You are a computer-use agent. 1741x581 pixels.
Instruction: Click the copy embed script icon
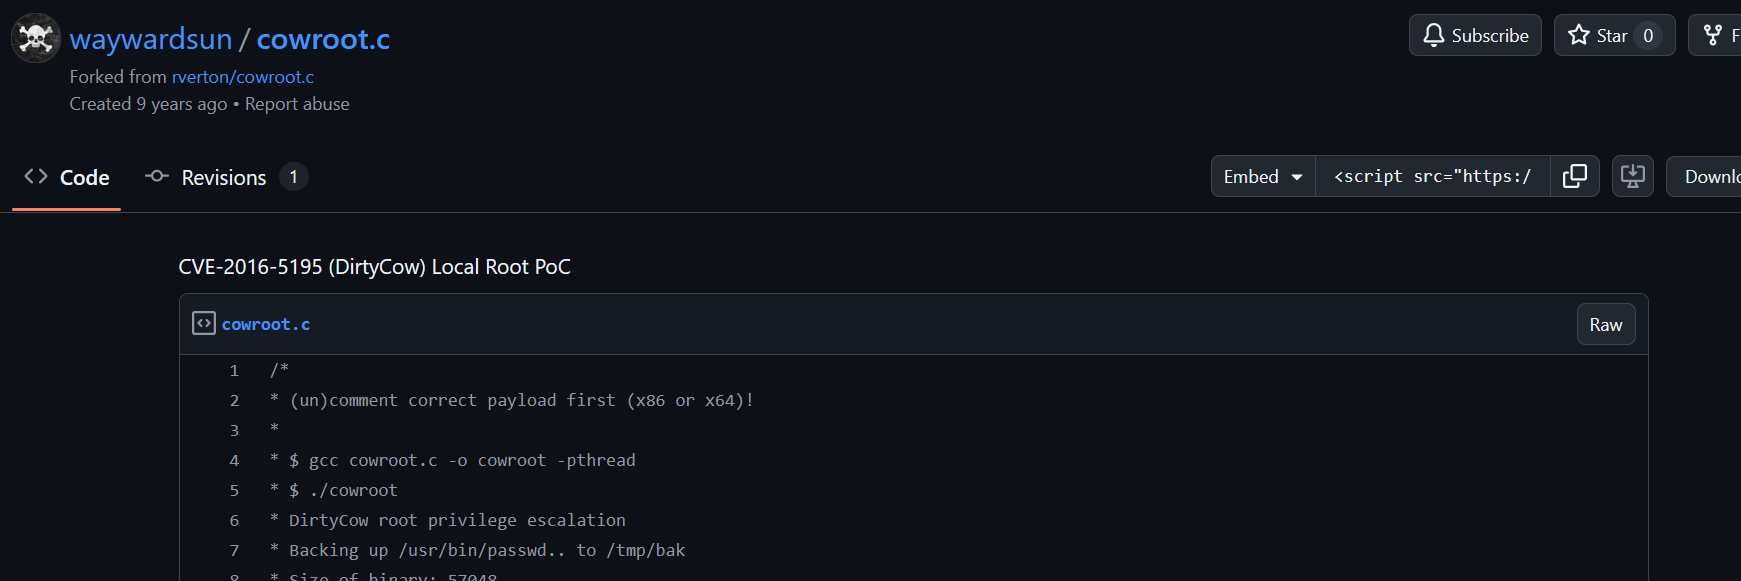point(1575,176)
